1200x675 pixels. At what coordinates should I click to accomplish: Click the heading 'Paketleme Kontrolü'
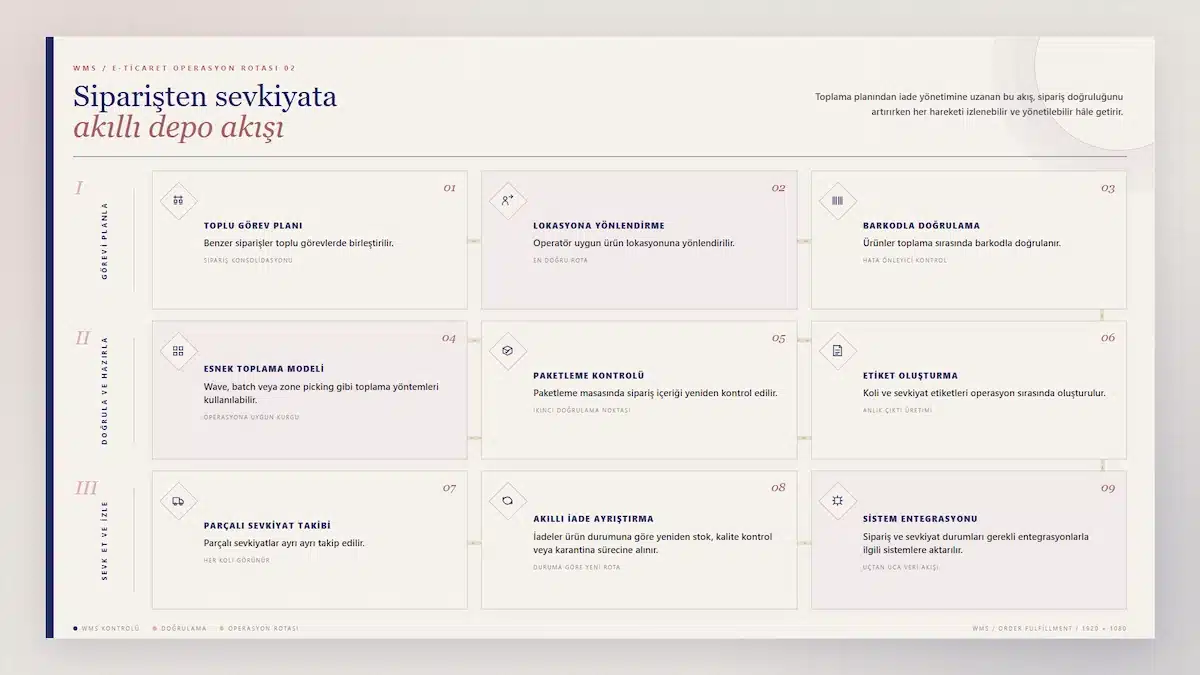point(589,376)
